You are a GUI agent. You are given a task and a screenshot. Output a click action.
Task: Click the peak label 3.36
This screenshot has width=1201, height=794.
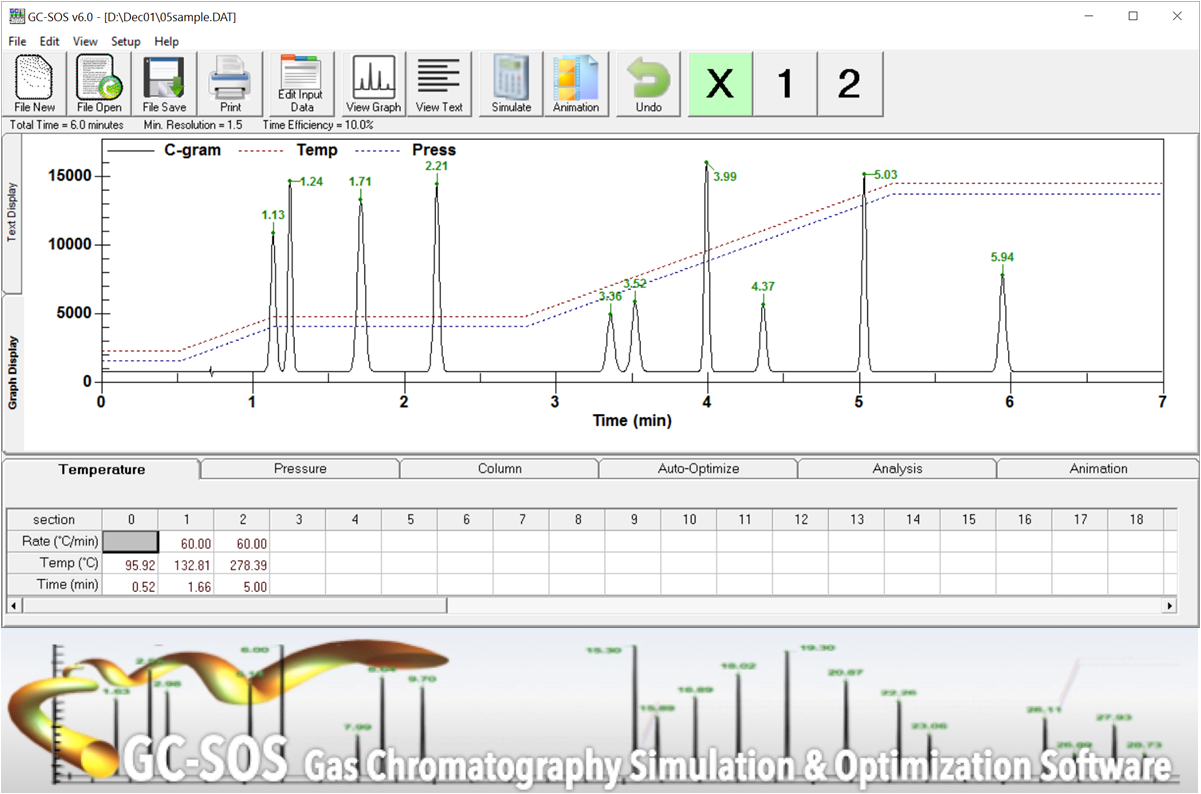[610, 296]
